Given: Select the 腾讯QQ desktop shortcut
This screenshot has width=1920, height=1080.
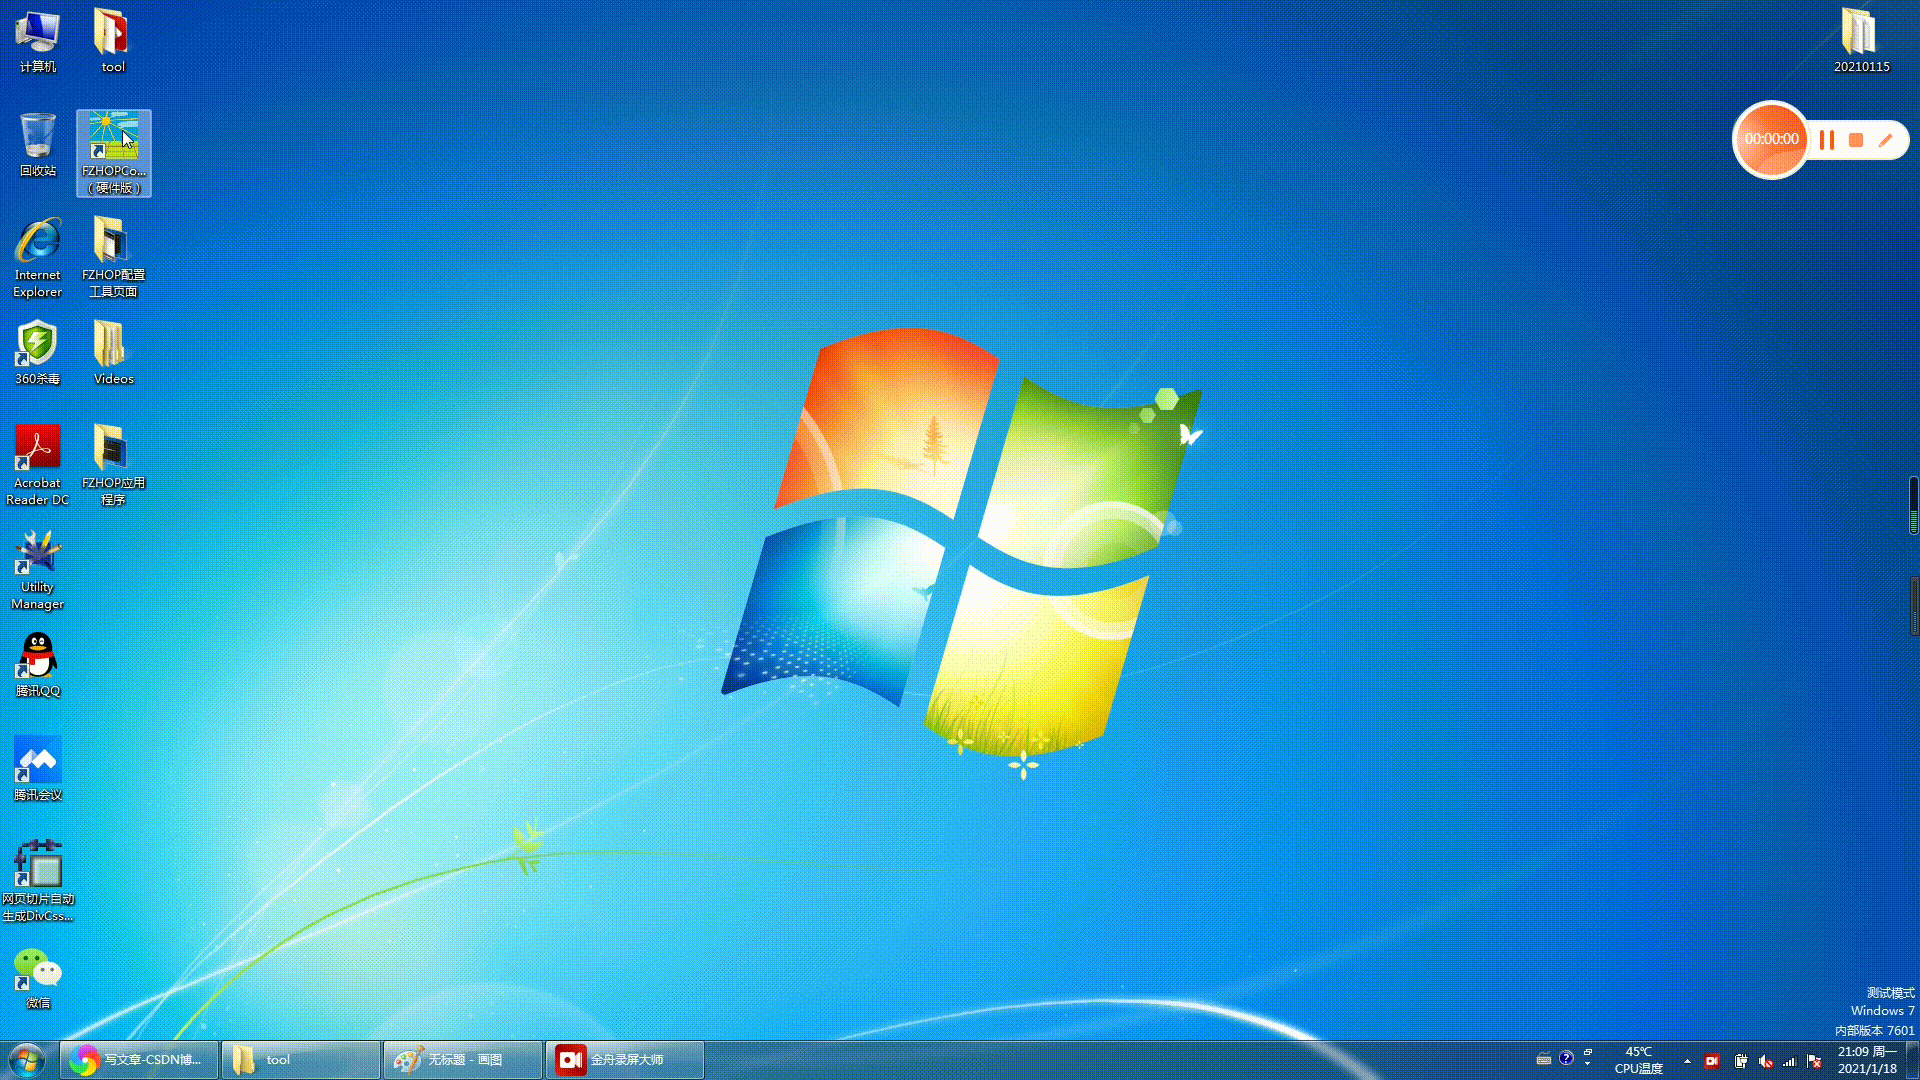Looking at the screenshot, I should click(37, 666).
